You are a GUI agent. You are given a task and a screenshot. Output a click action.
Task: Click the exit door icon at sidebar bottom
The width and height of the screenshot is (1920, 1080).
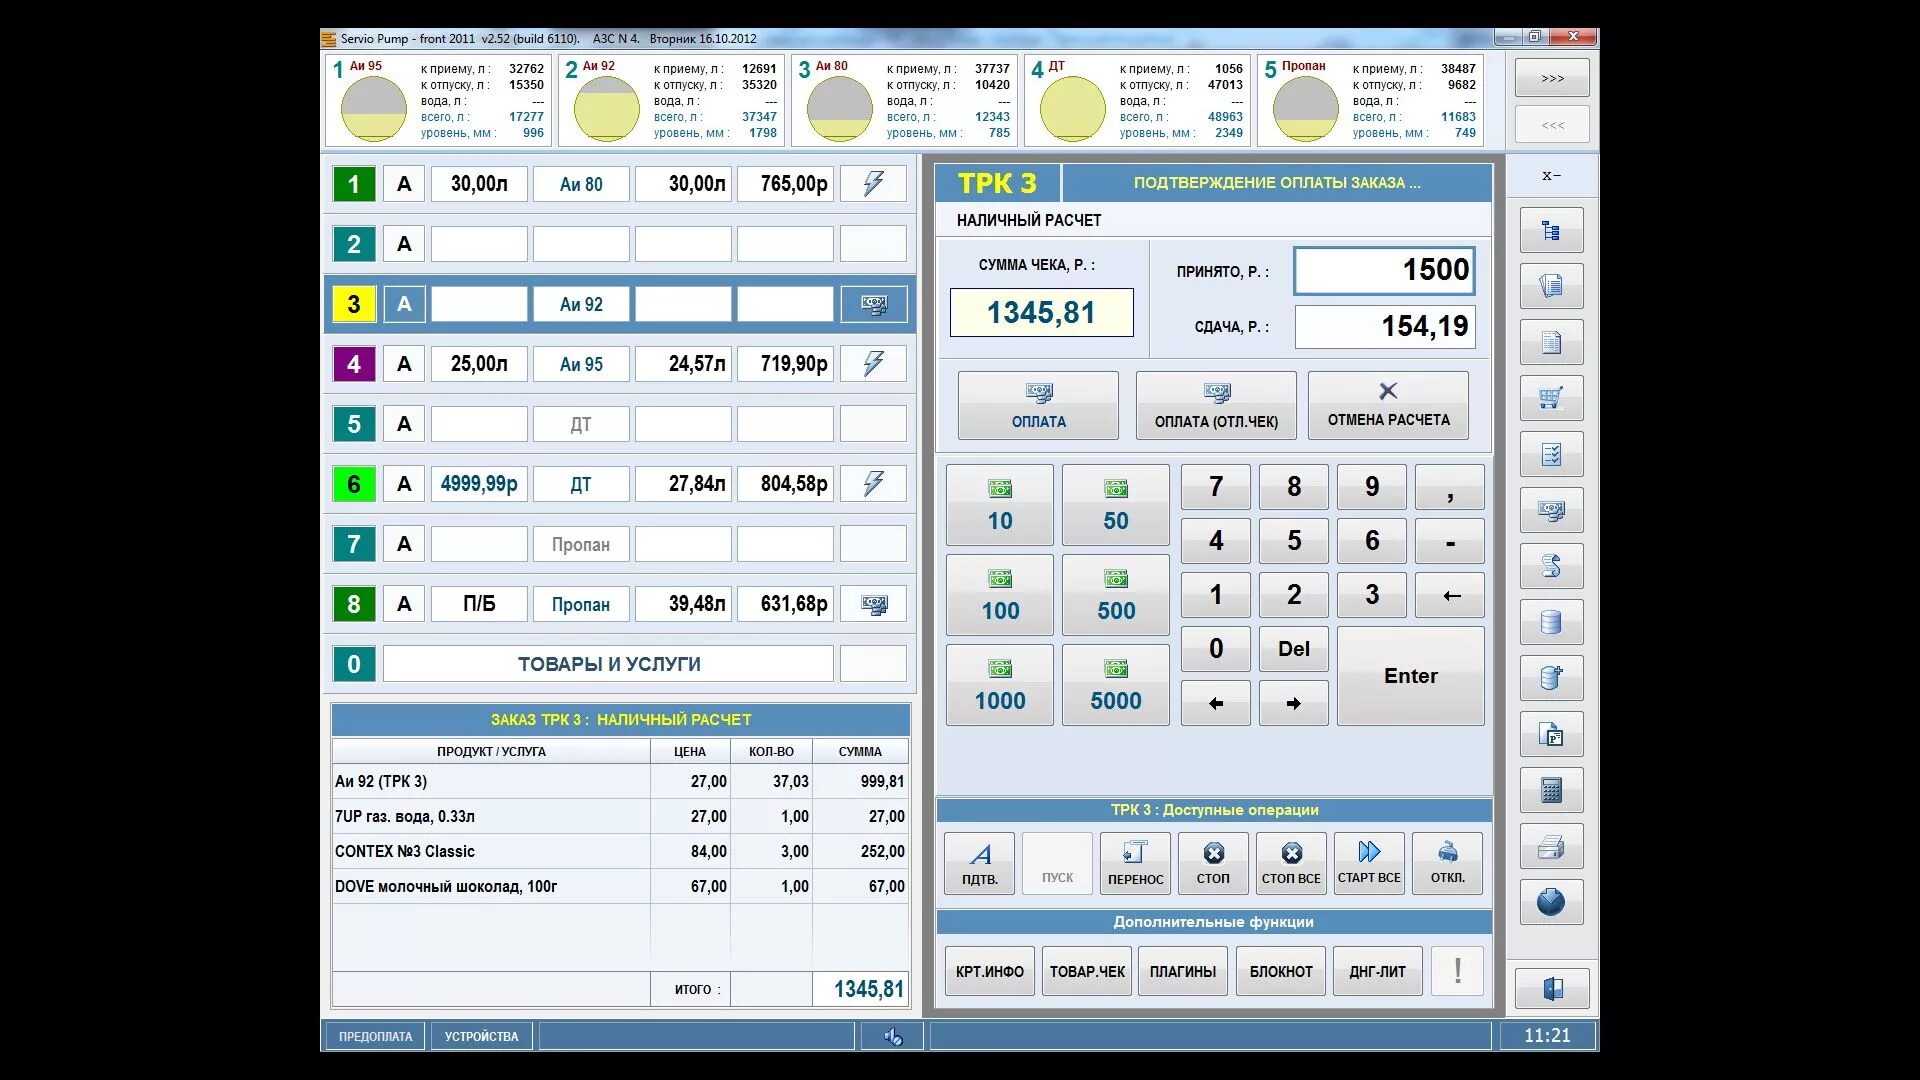click(1551, 989)
